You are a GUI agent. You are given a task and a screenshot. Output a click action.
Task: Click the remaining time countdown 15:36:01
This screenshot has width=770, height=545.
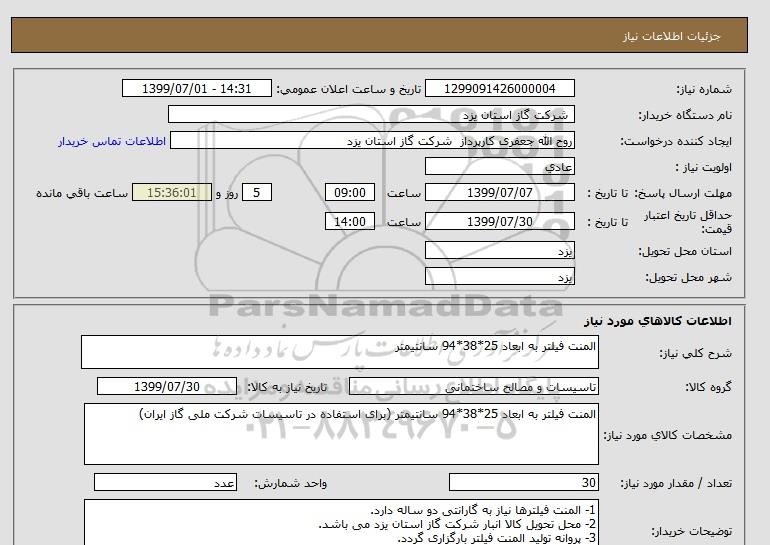[172, 192]
